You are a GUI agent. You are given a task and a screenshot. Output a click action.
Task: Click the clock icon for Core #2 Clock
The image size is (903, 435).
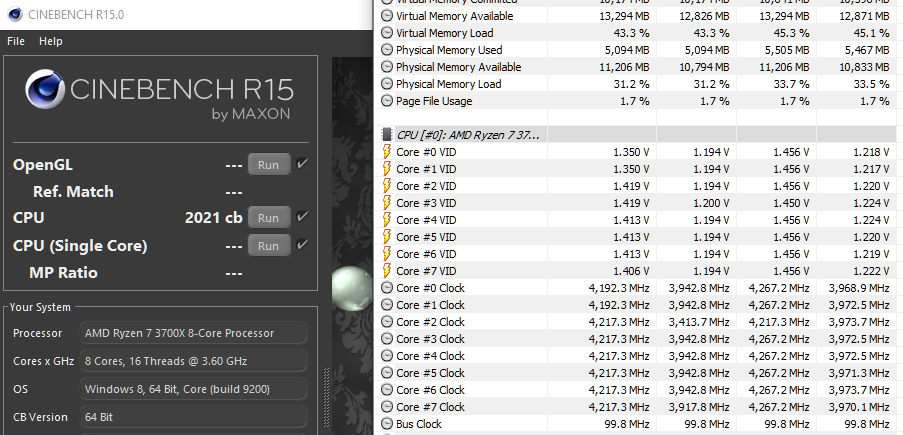[387, 322]
